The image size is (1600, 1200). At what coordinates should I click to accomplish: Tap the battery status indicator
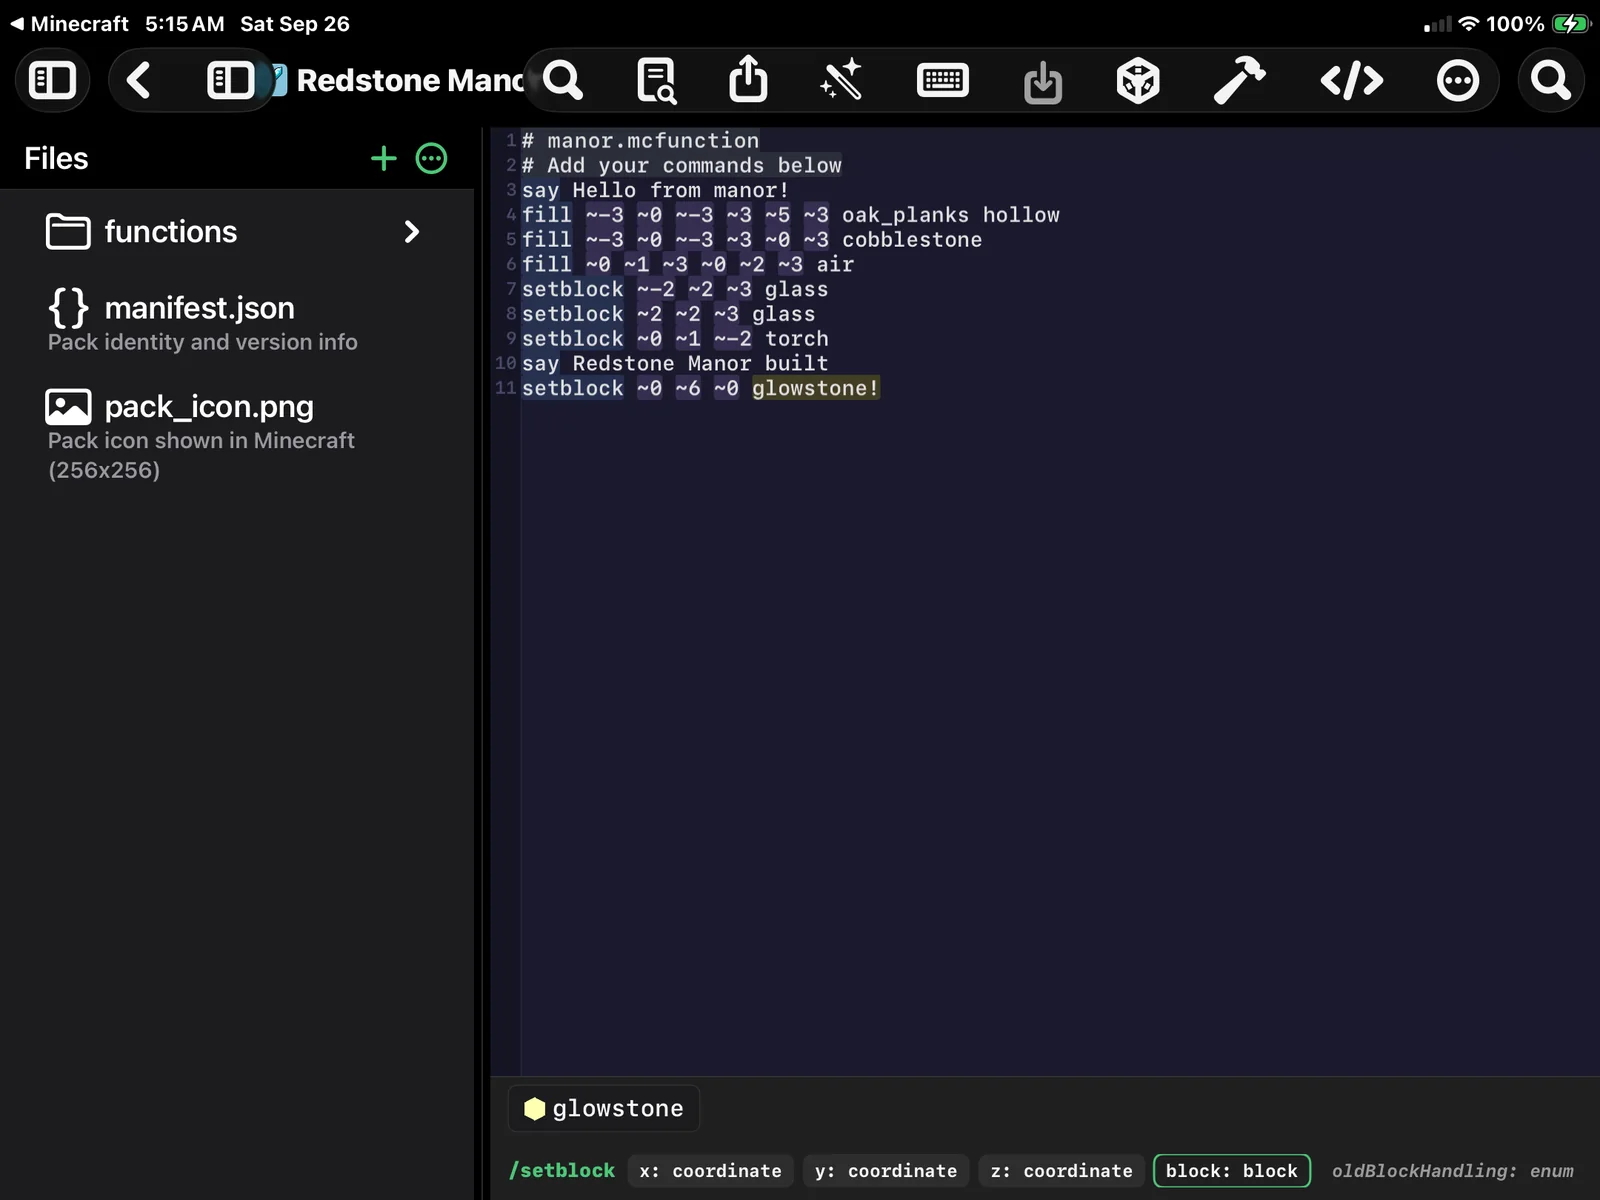pos(1571,24)
